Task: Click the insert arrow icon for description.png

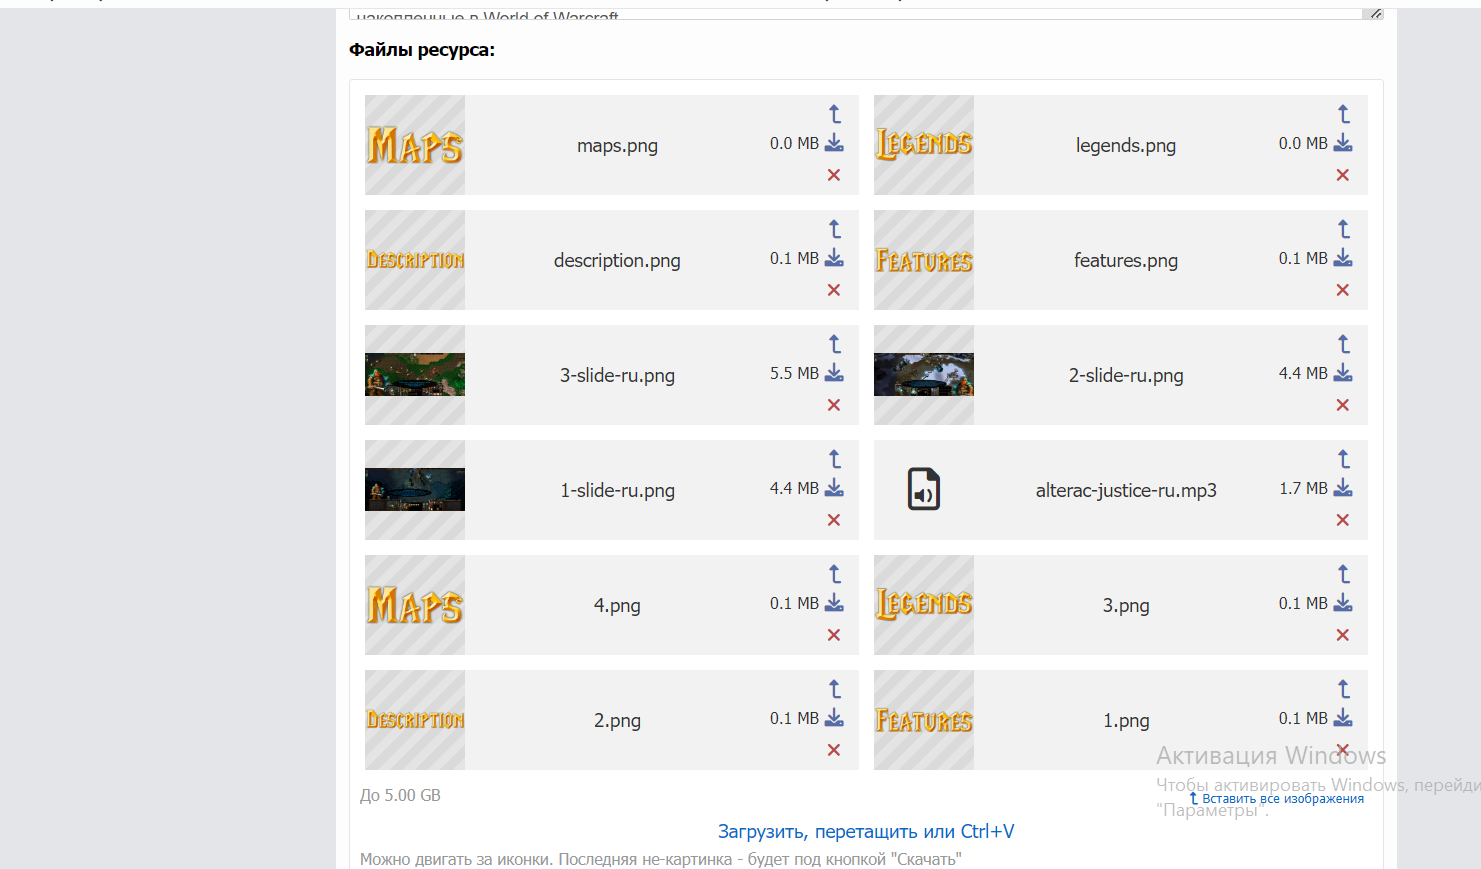Action: 835,230
